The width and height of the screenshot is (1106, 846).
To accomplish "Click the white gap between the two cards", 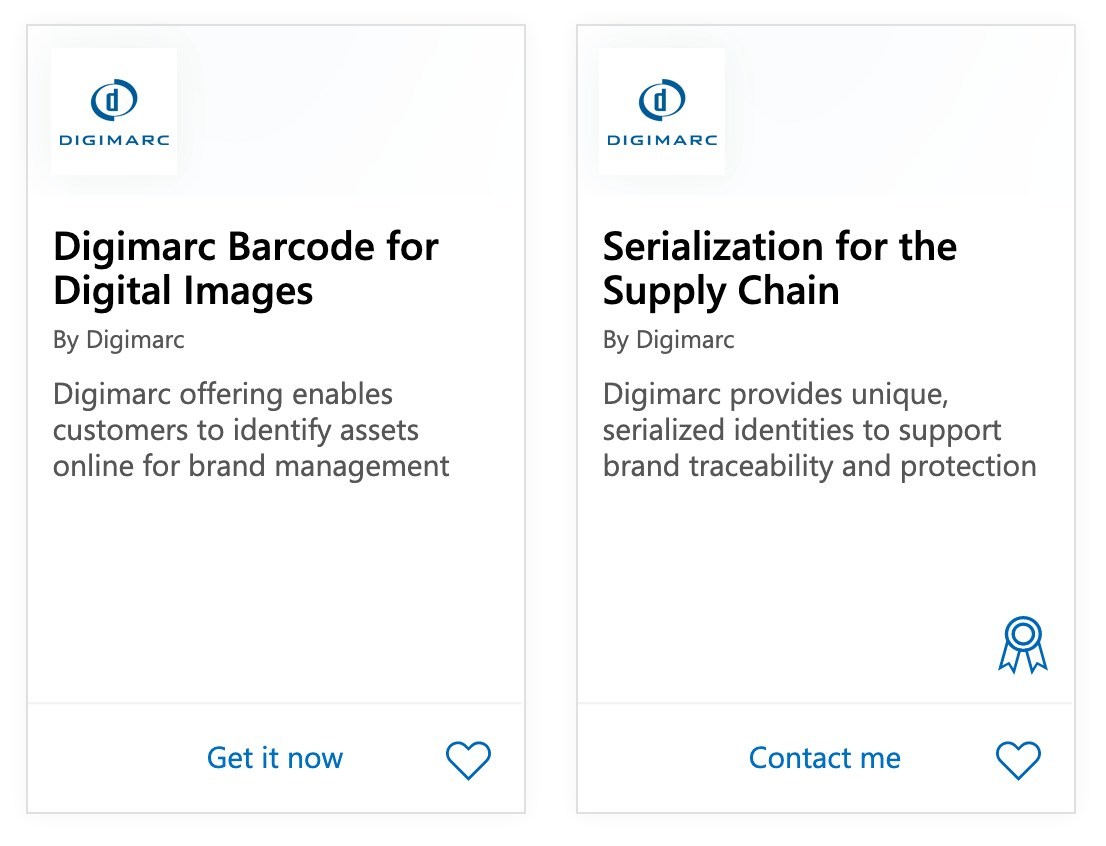I will pos(551,420).
